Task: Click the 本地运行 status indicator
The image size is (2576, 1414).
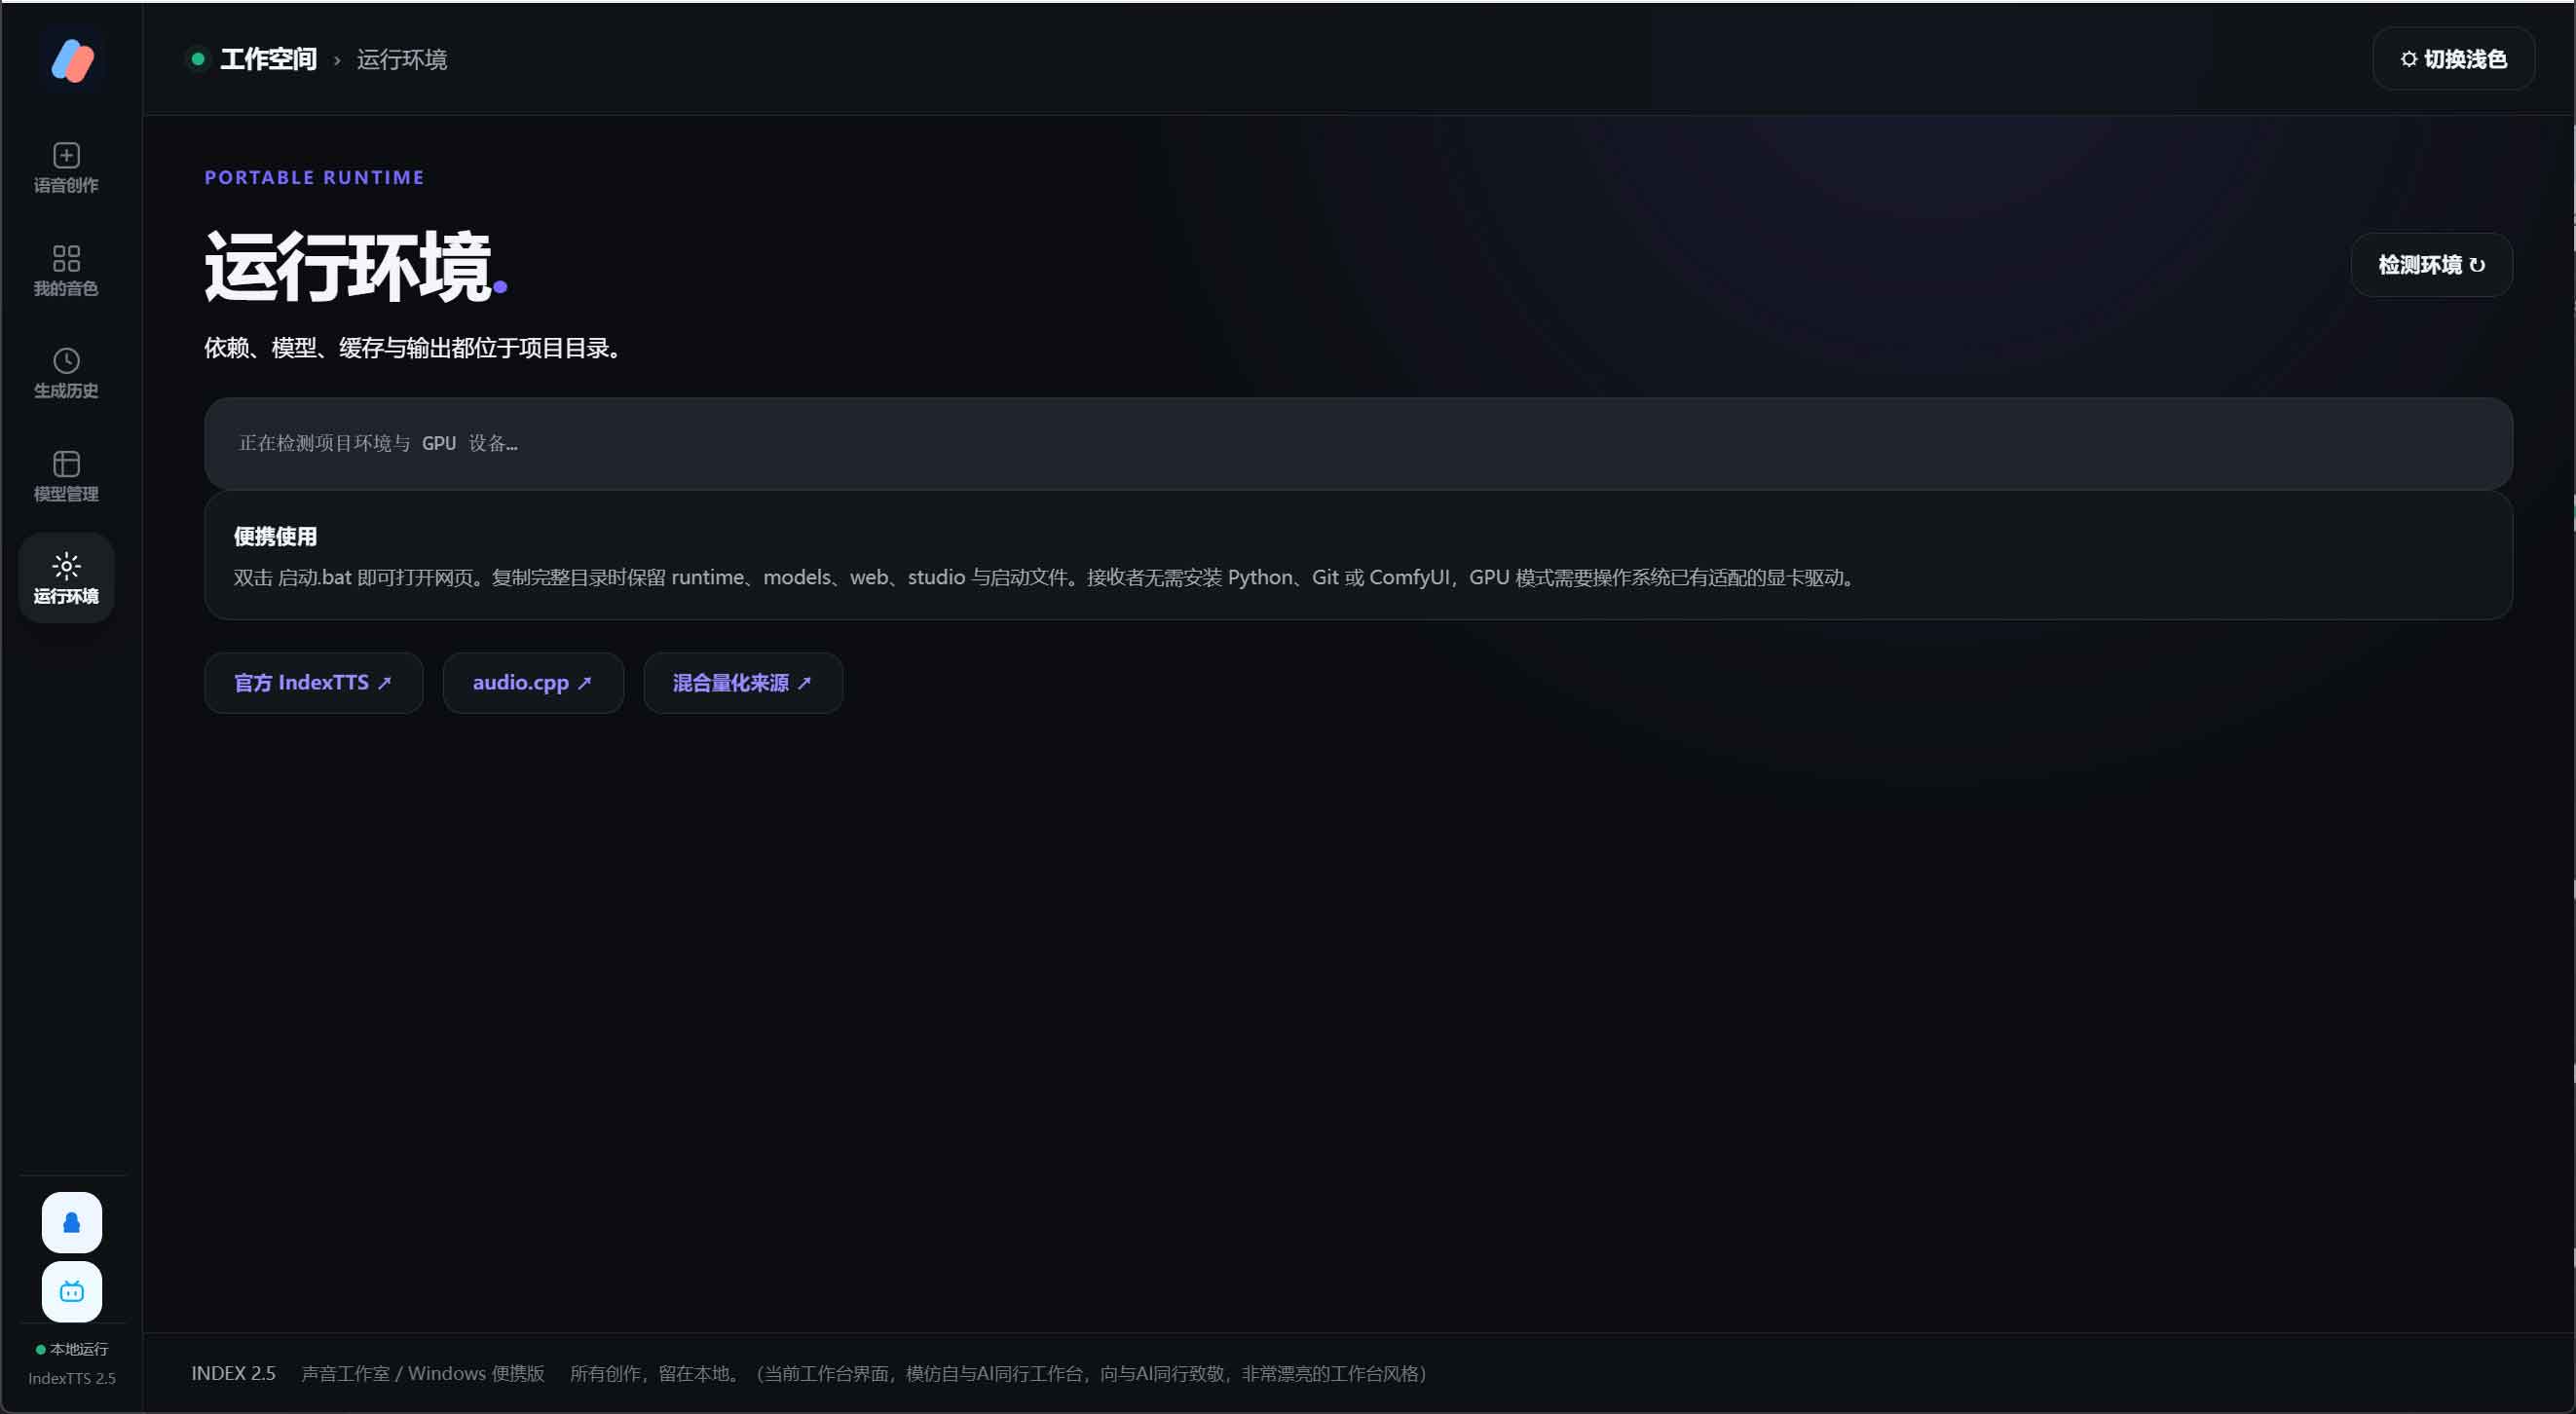Action: click(72, 1349)
